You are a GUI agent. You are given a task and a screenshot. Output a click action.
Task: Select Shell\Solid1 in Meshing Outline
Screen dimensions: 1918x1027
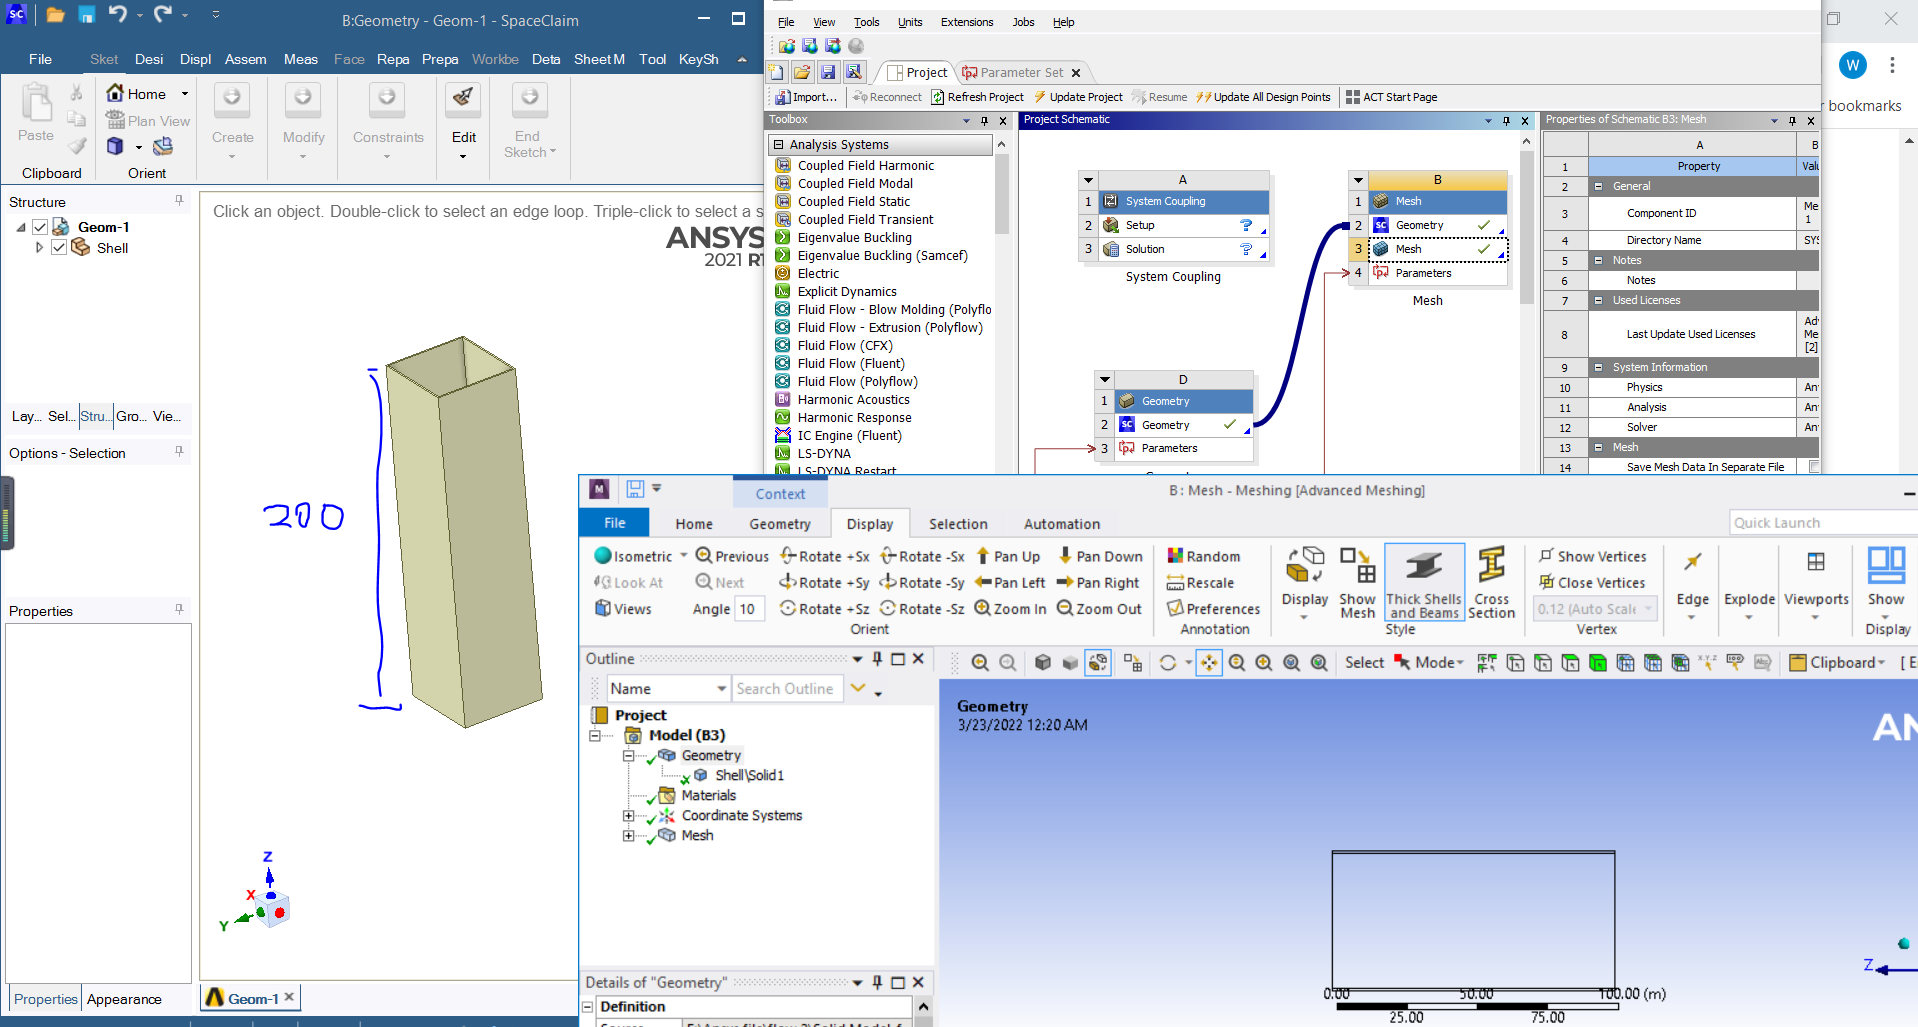(749, 775)
